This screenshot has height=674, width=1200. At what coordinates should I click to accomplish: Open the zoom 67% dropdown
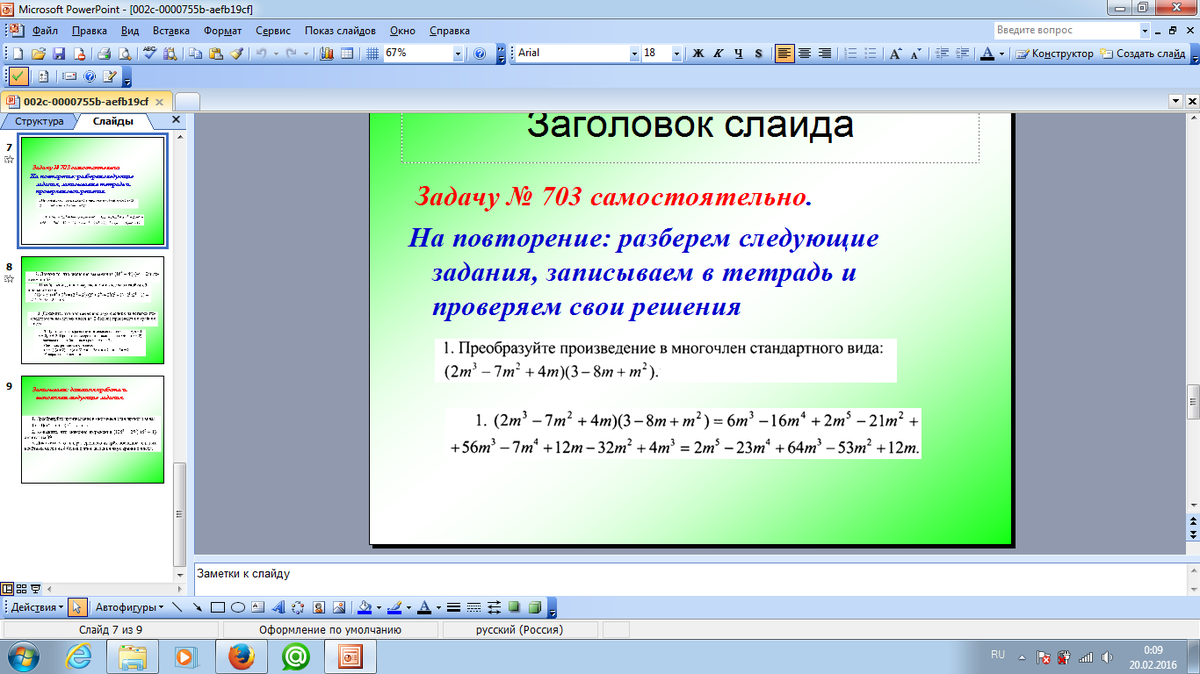tap(458, 53)
